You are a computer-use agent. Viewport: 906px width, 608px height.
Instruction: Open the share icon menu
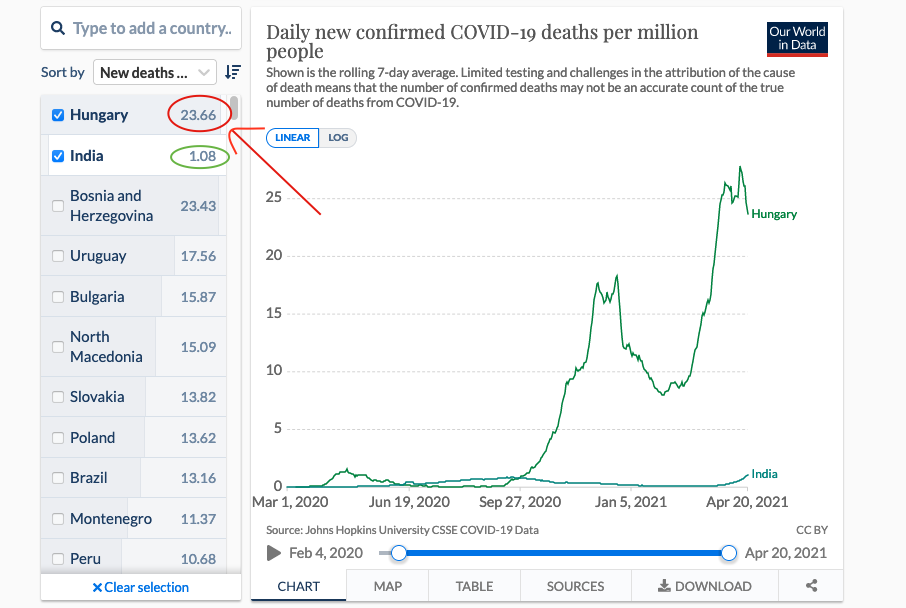pyautogui.click(x=812, y=585)
